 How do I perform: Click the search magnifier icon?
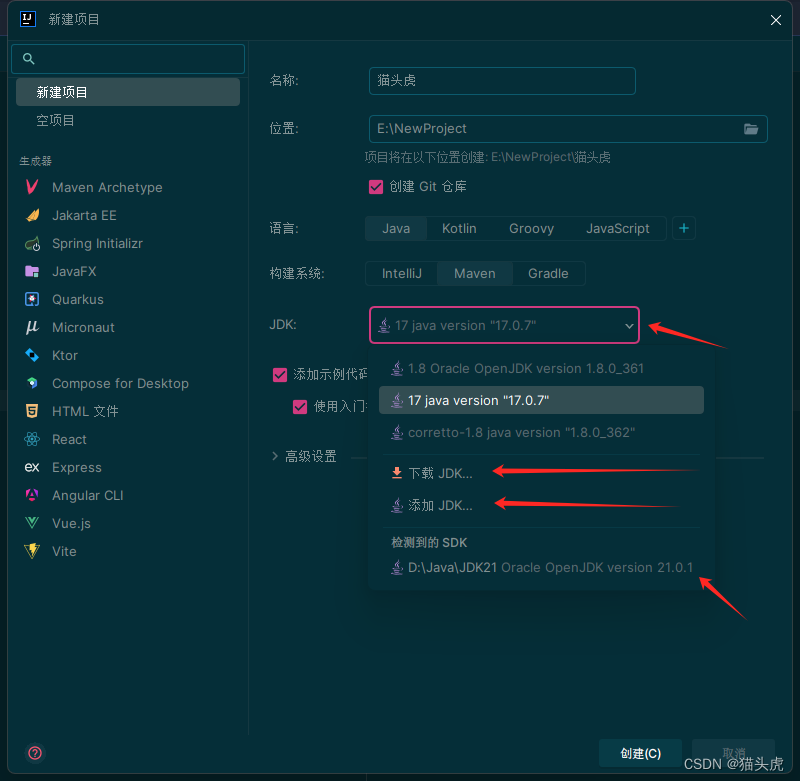[x=29, y=59]
